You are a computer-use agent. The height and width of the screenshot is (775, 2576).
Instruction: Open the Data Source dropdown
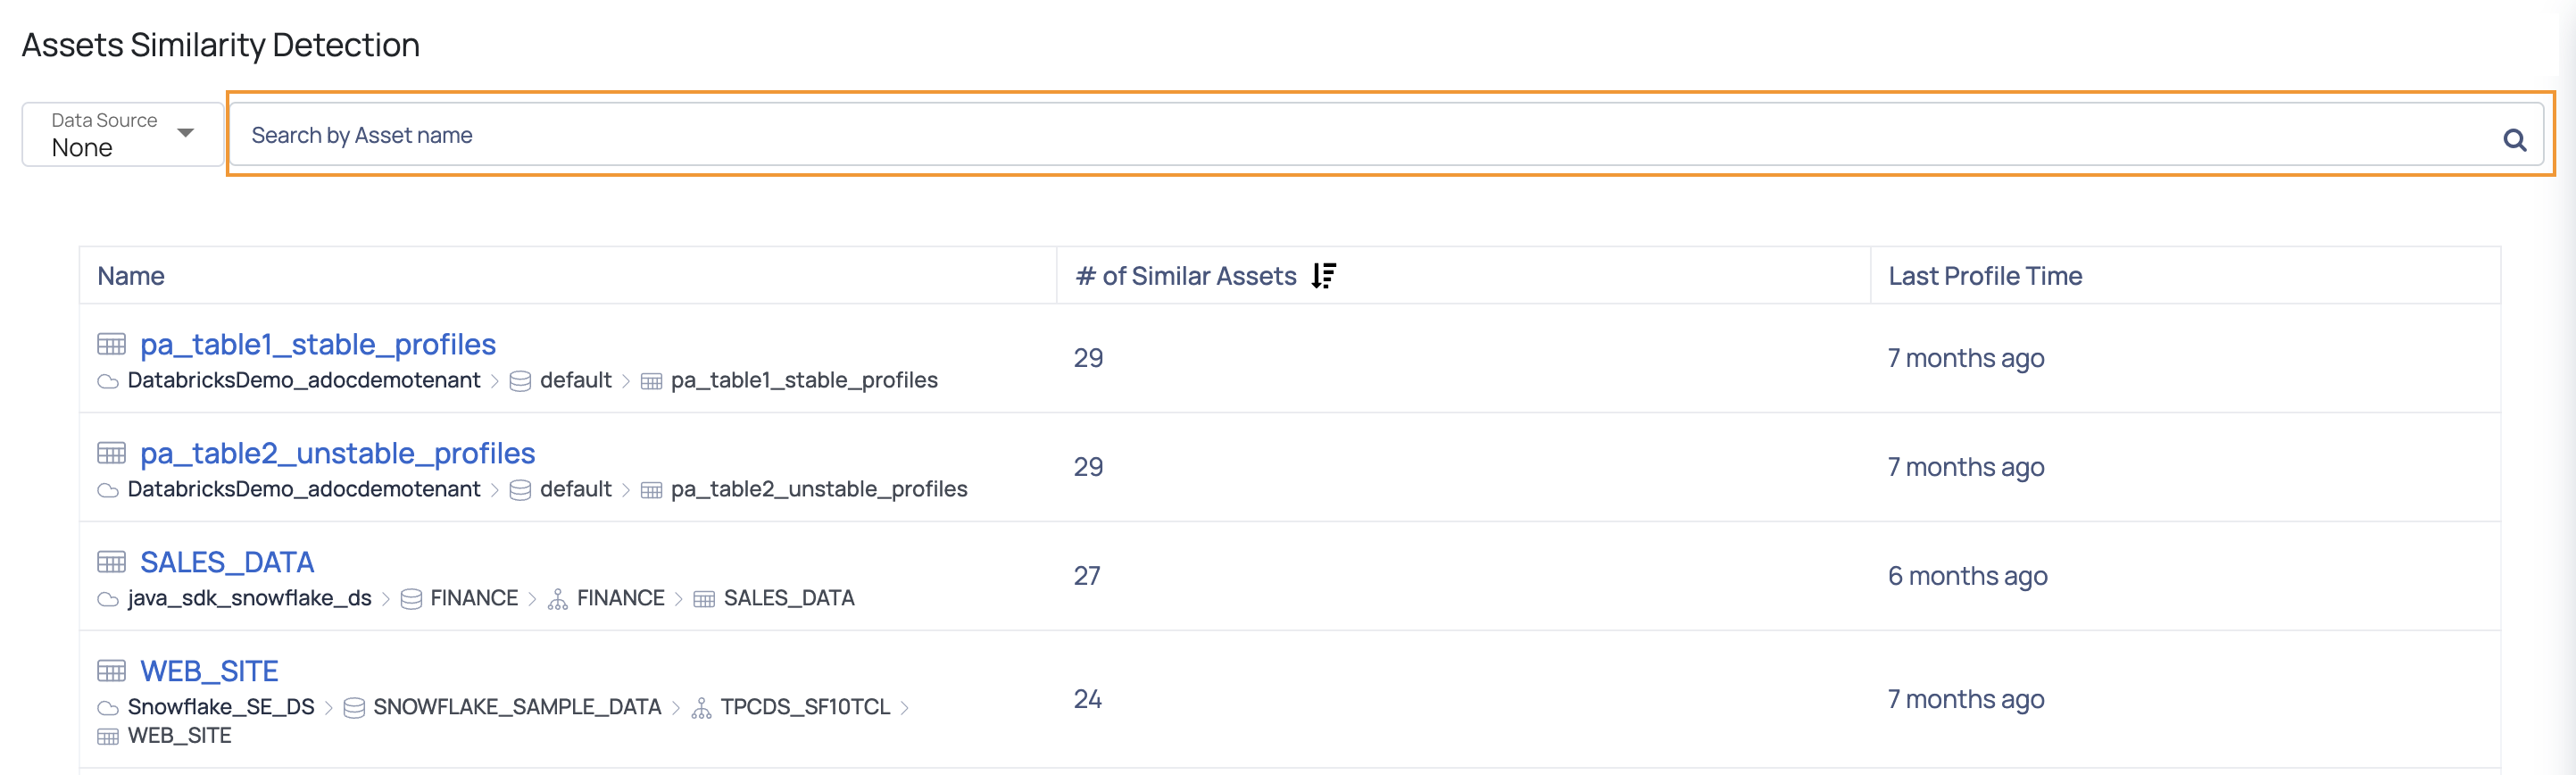122,134
